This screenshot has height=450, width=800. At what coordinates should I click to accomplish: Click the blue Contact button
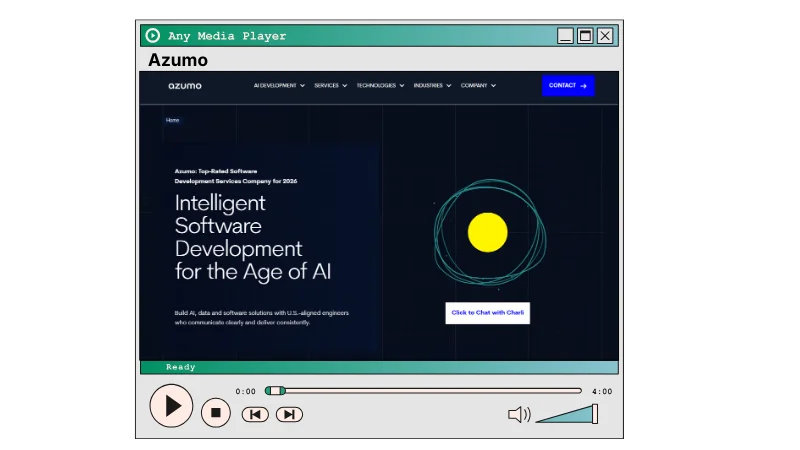click(568, 86)
